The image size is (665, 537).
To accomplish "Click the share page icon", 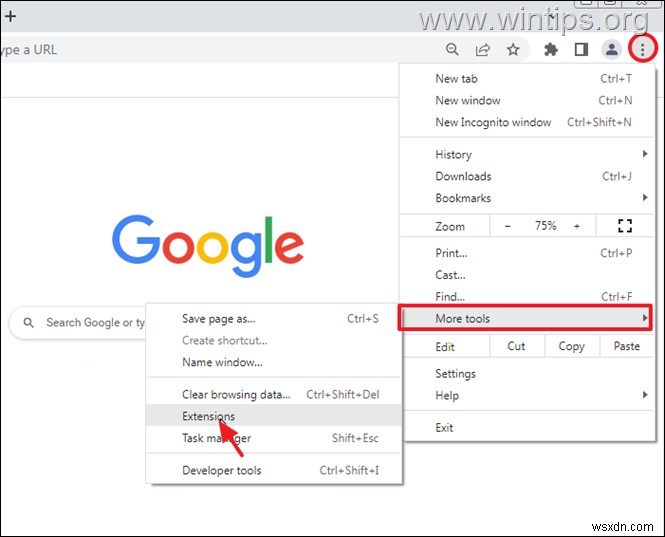I will (483, 50).
